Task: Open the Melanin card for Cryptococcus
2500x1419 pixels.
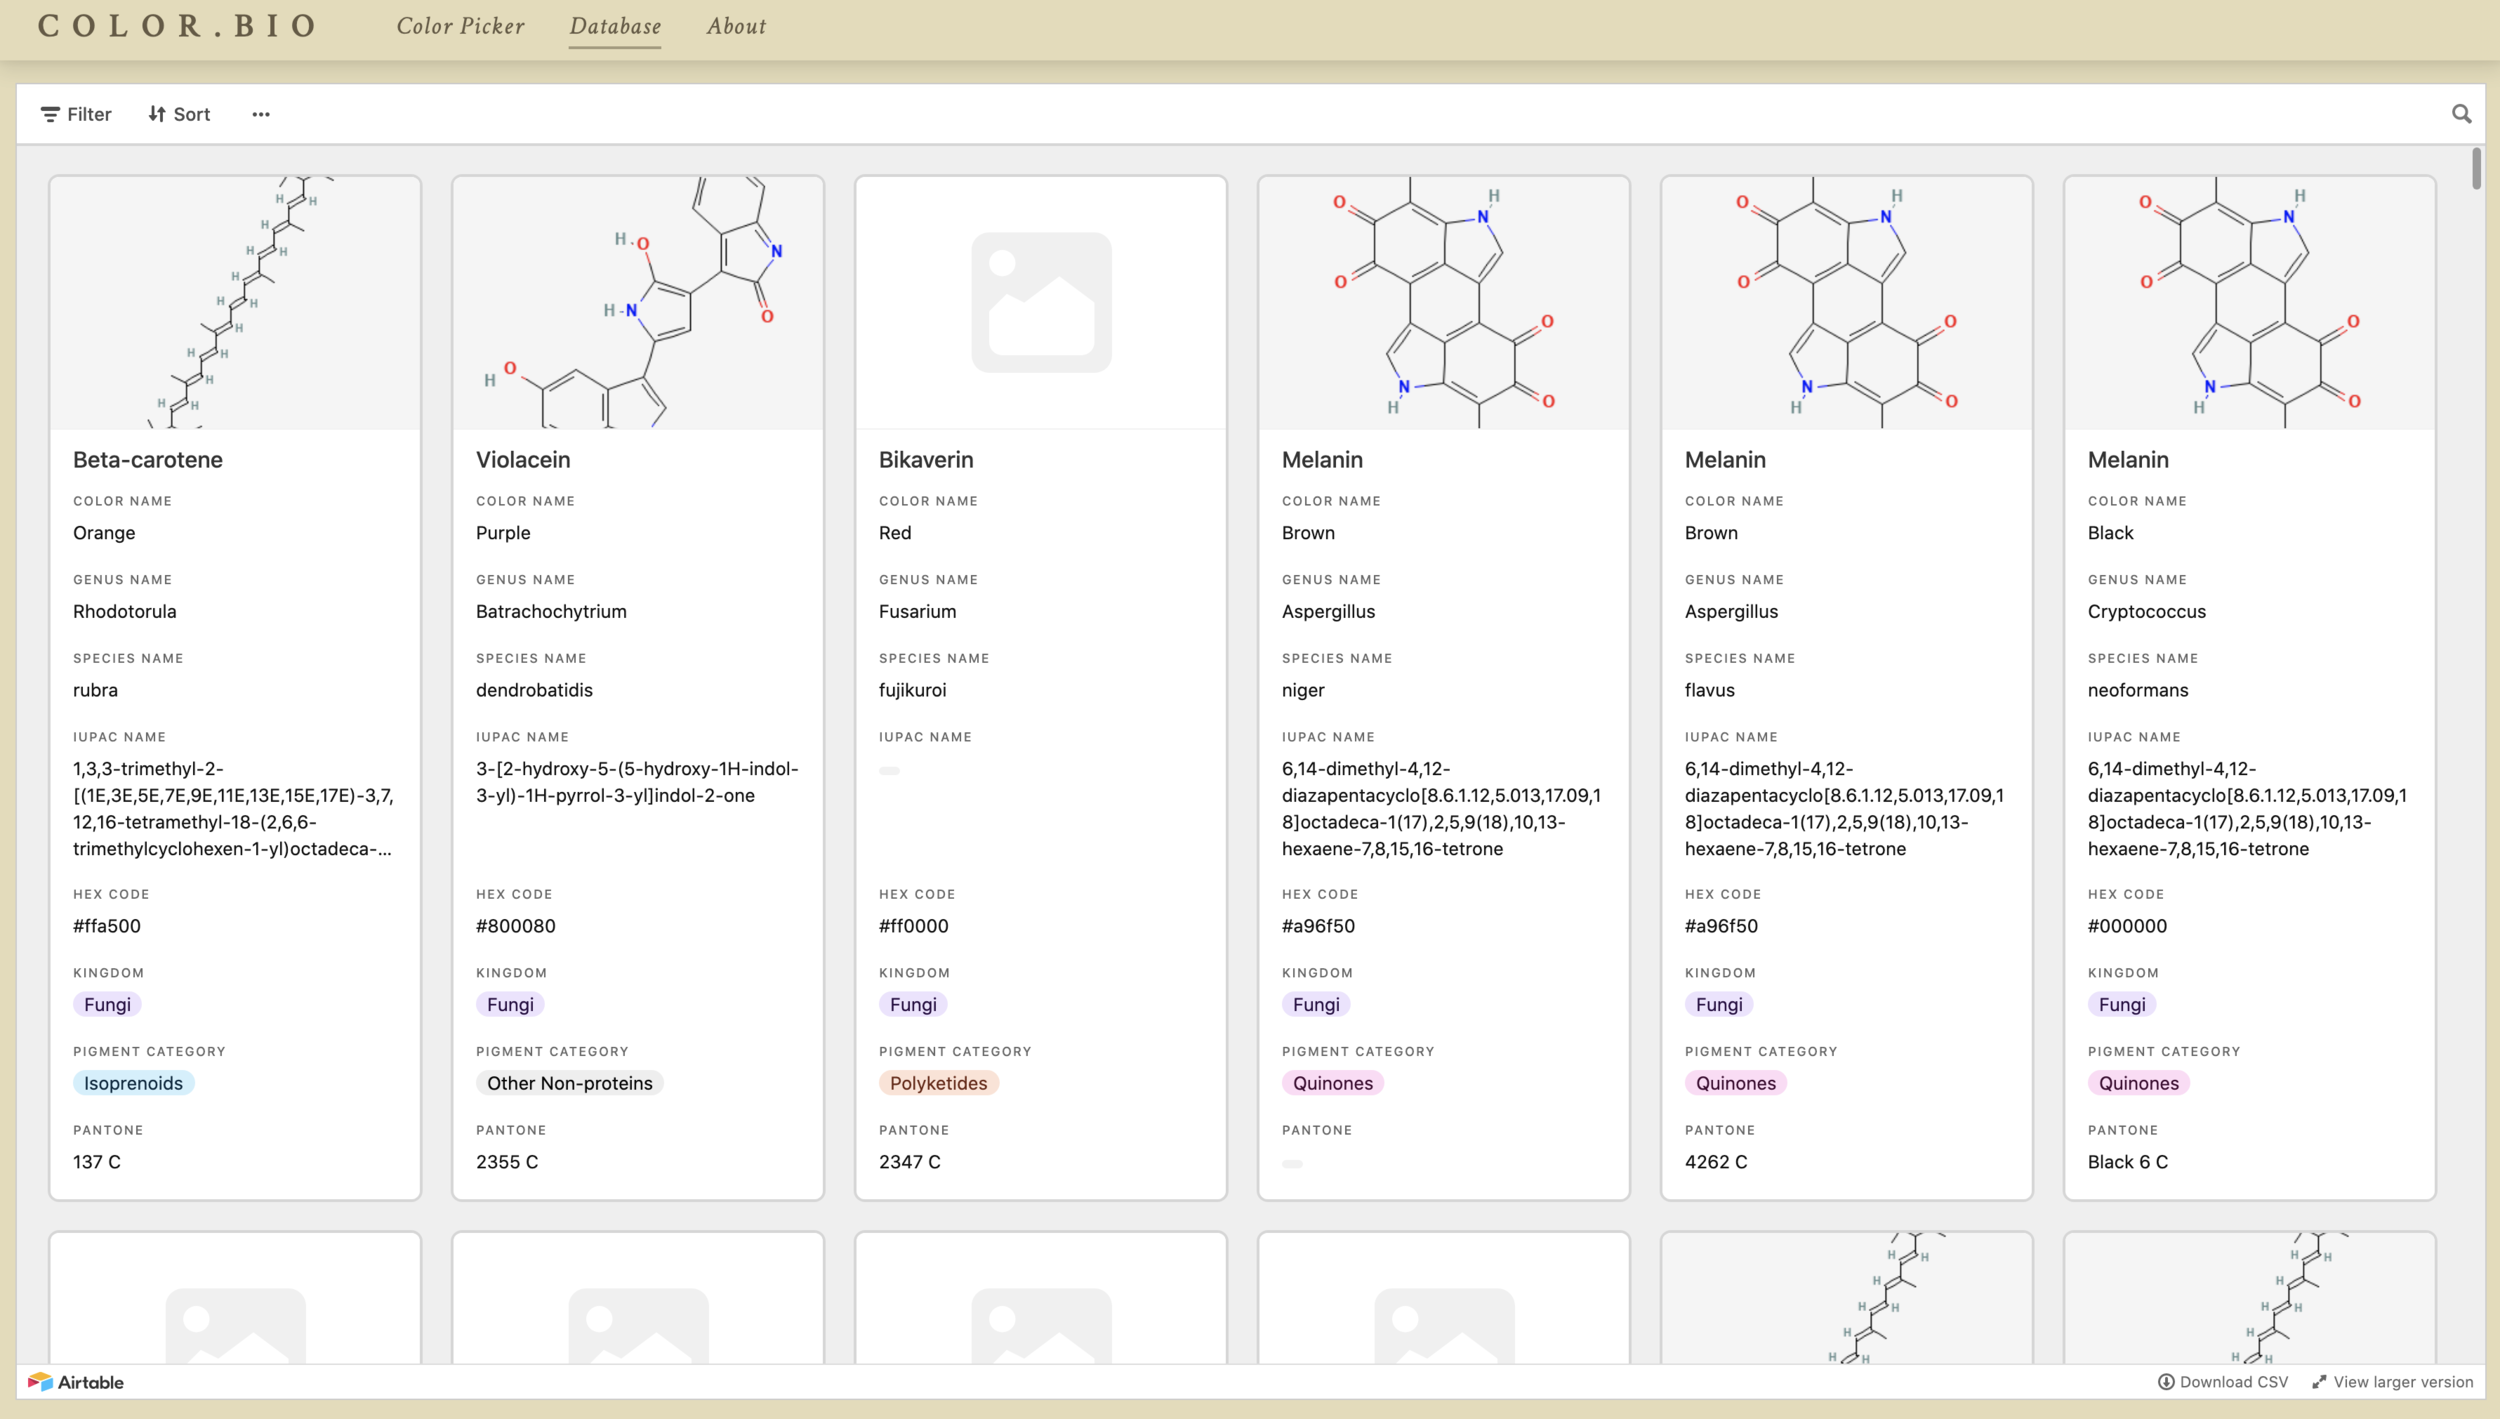Action: 2249,688
